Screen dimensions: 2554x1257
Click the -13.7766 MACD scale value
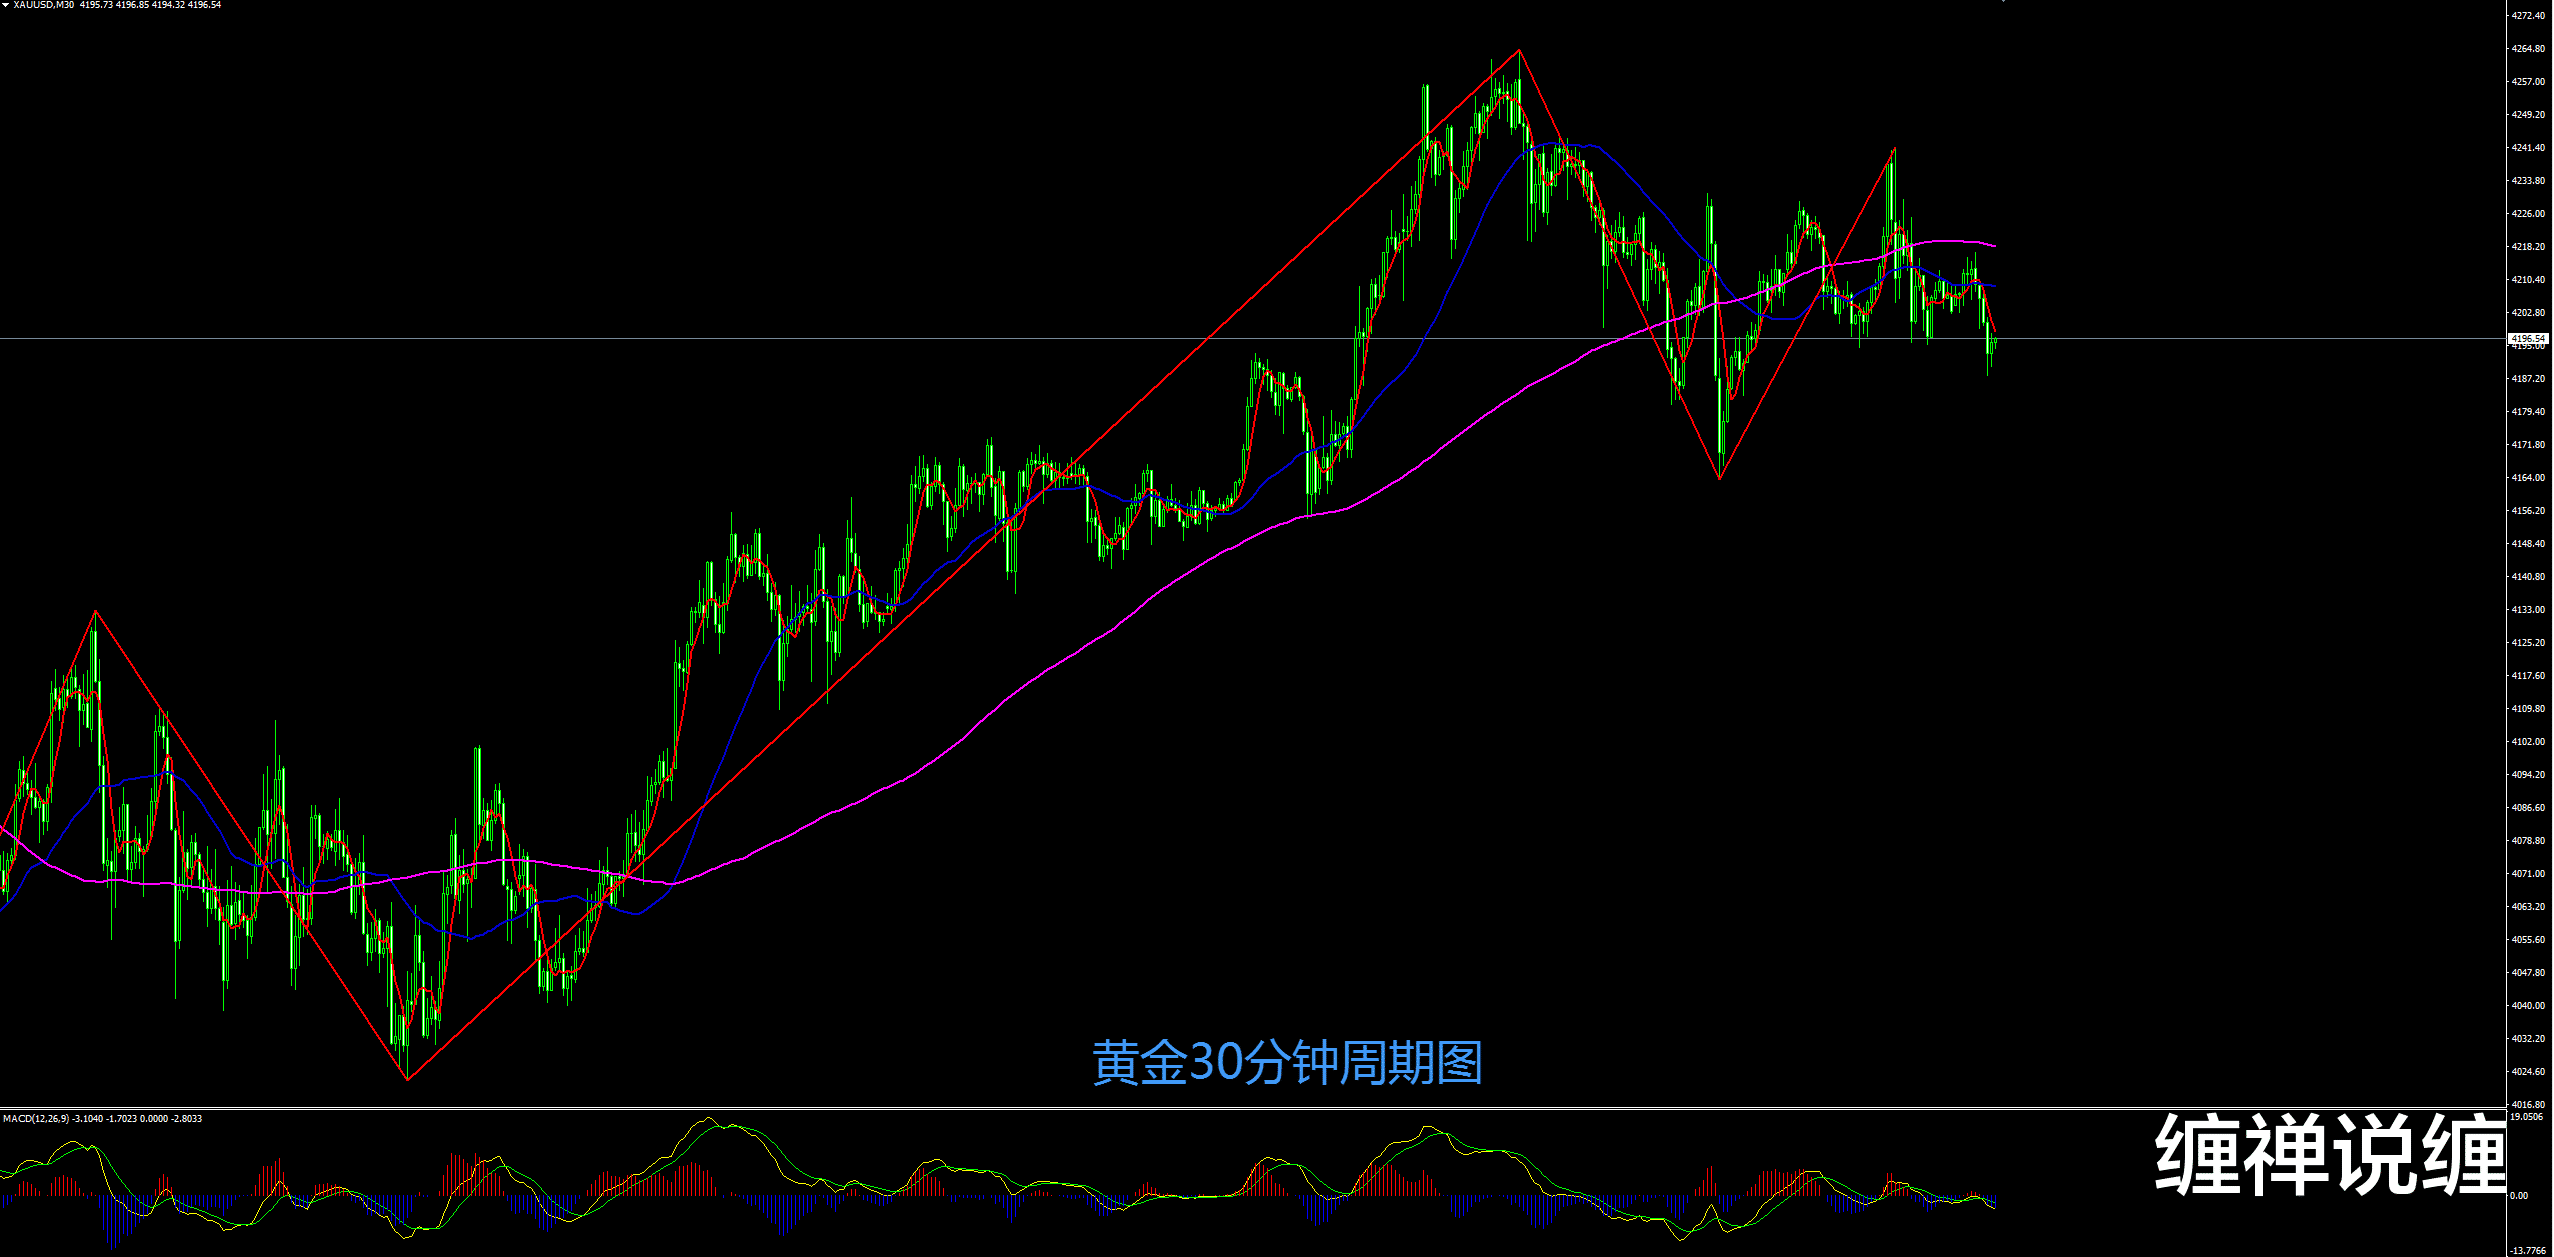click(x=2529, y=1250)
